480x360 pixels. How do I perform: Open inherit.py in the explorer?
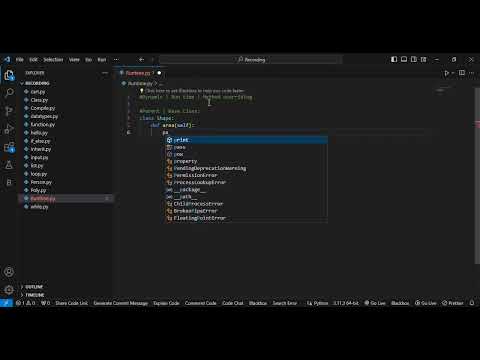pos(41,149)
